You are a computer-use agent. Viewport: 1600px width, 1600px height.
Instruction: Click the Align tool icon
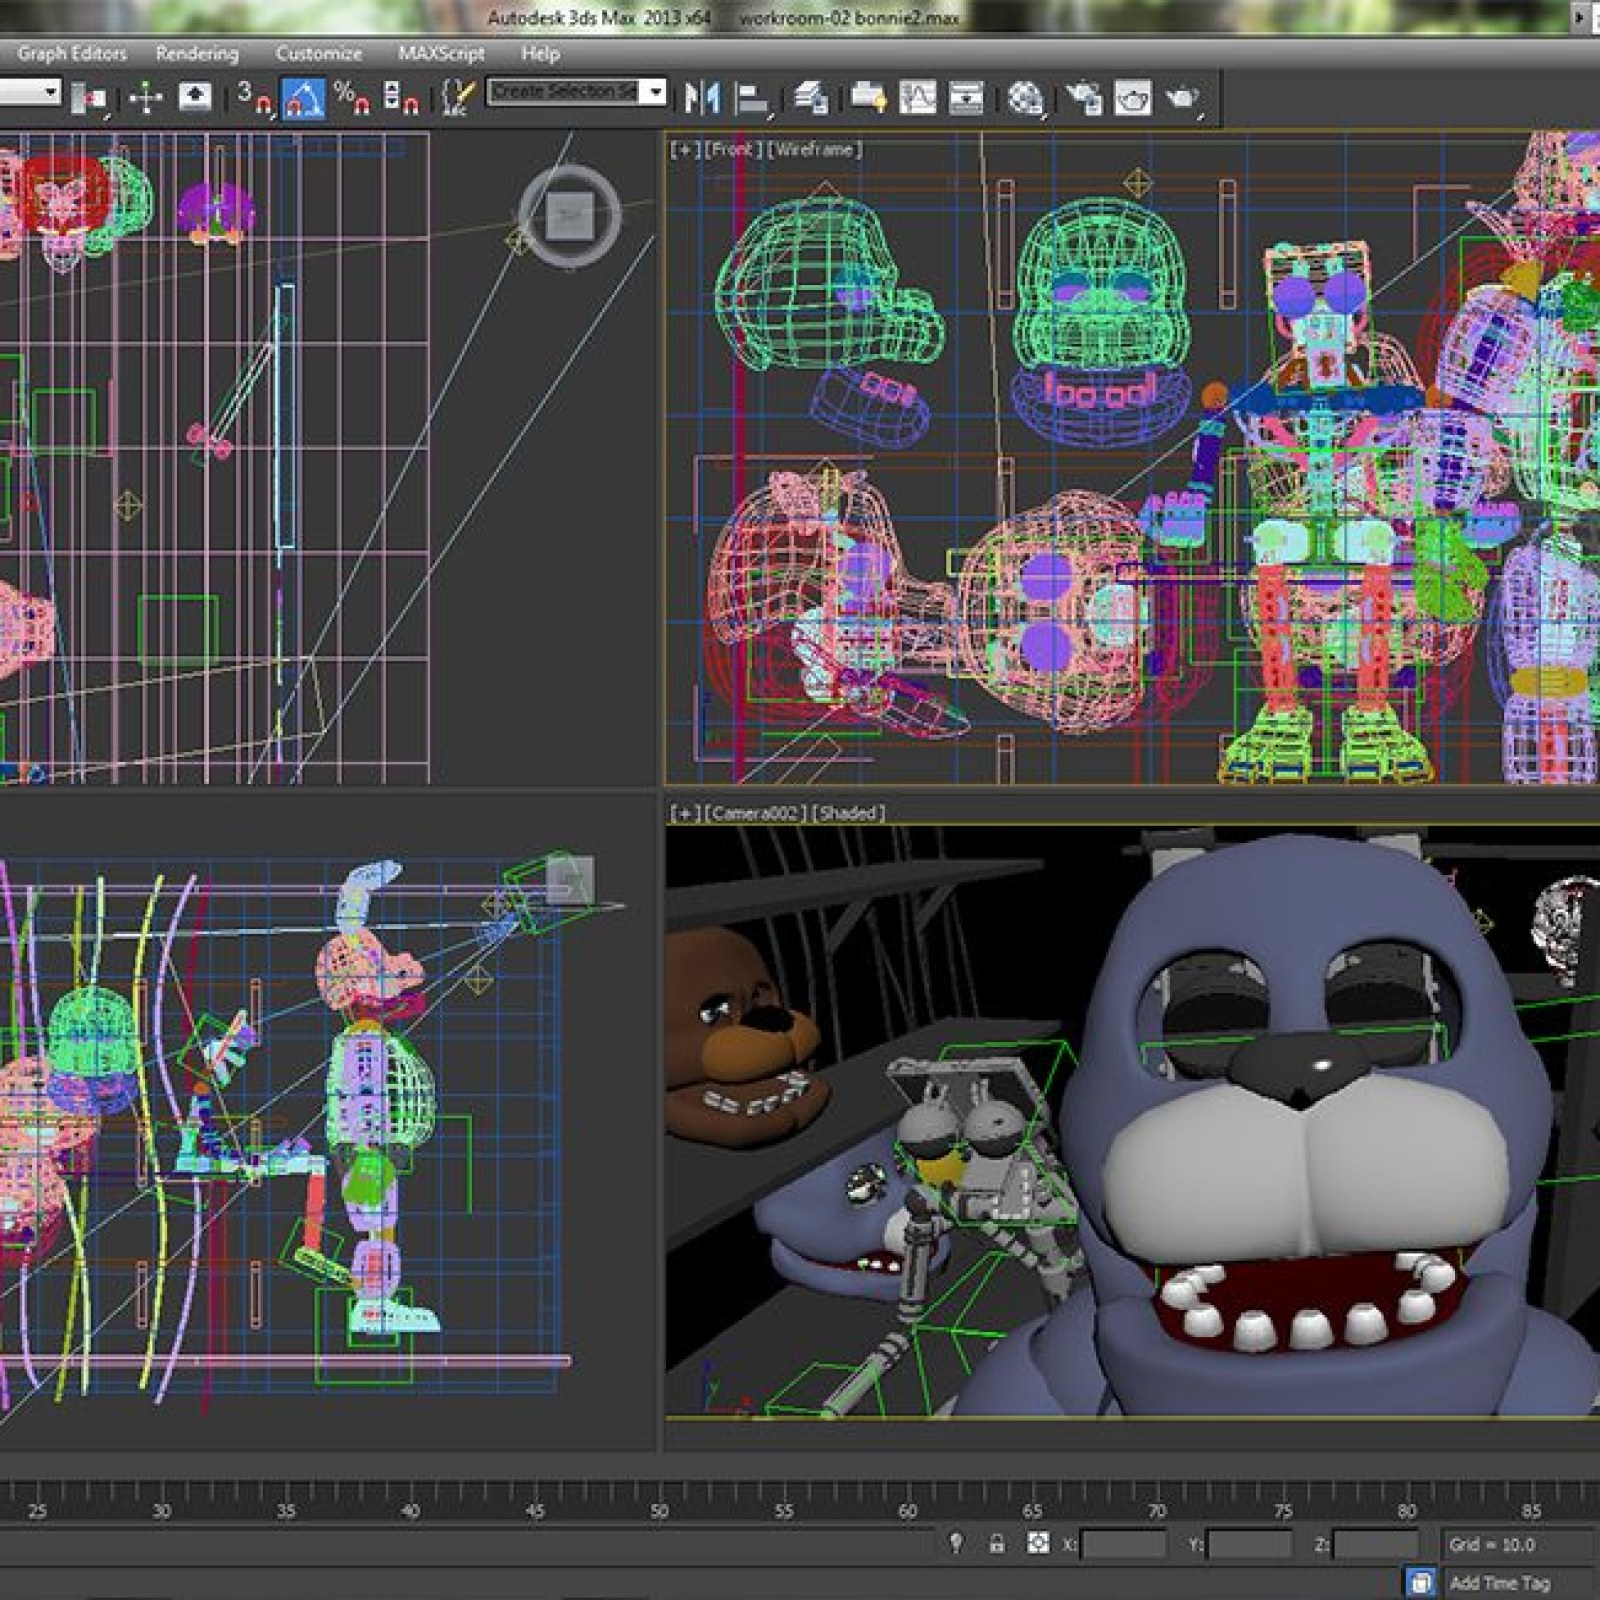click(752, 98)
